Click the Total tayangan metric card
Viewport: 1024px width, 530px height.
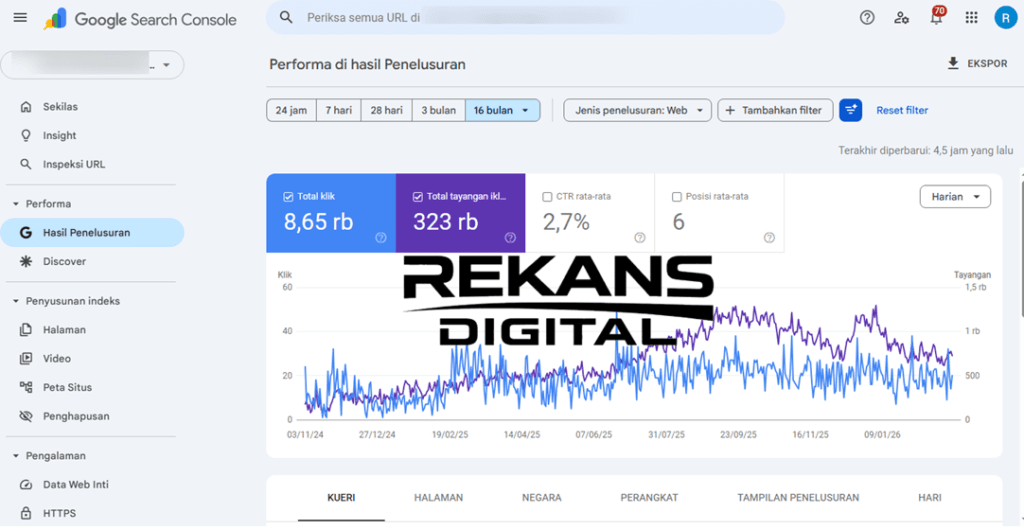coord(460,213)
